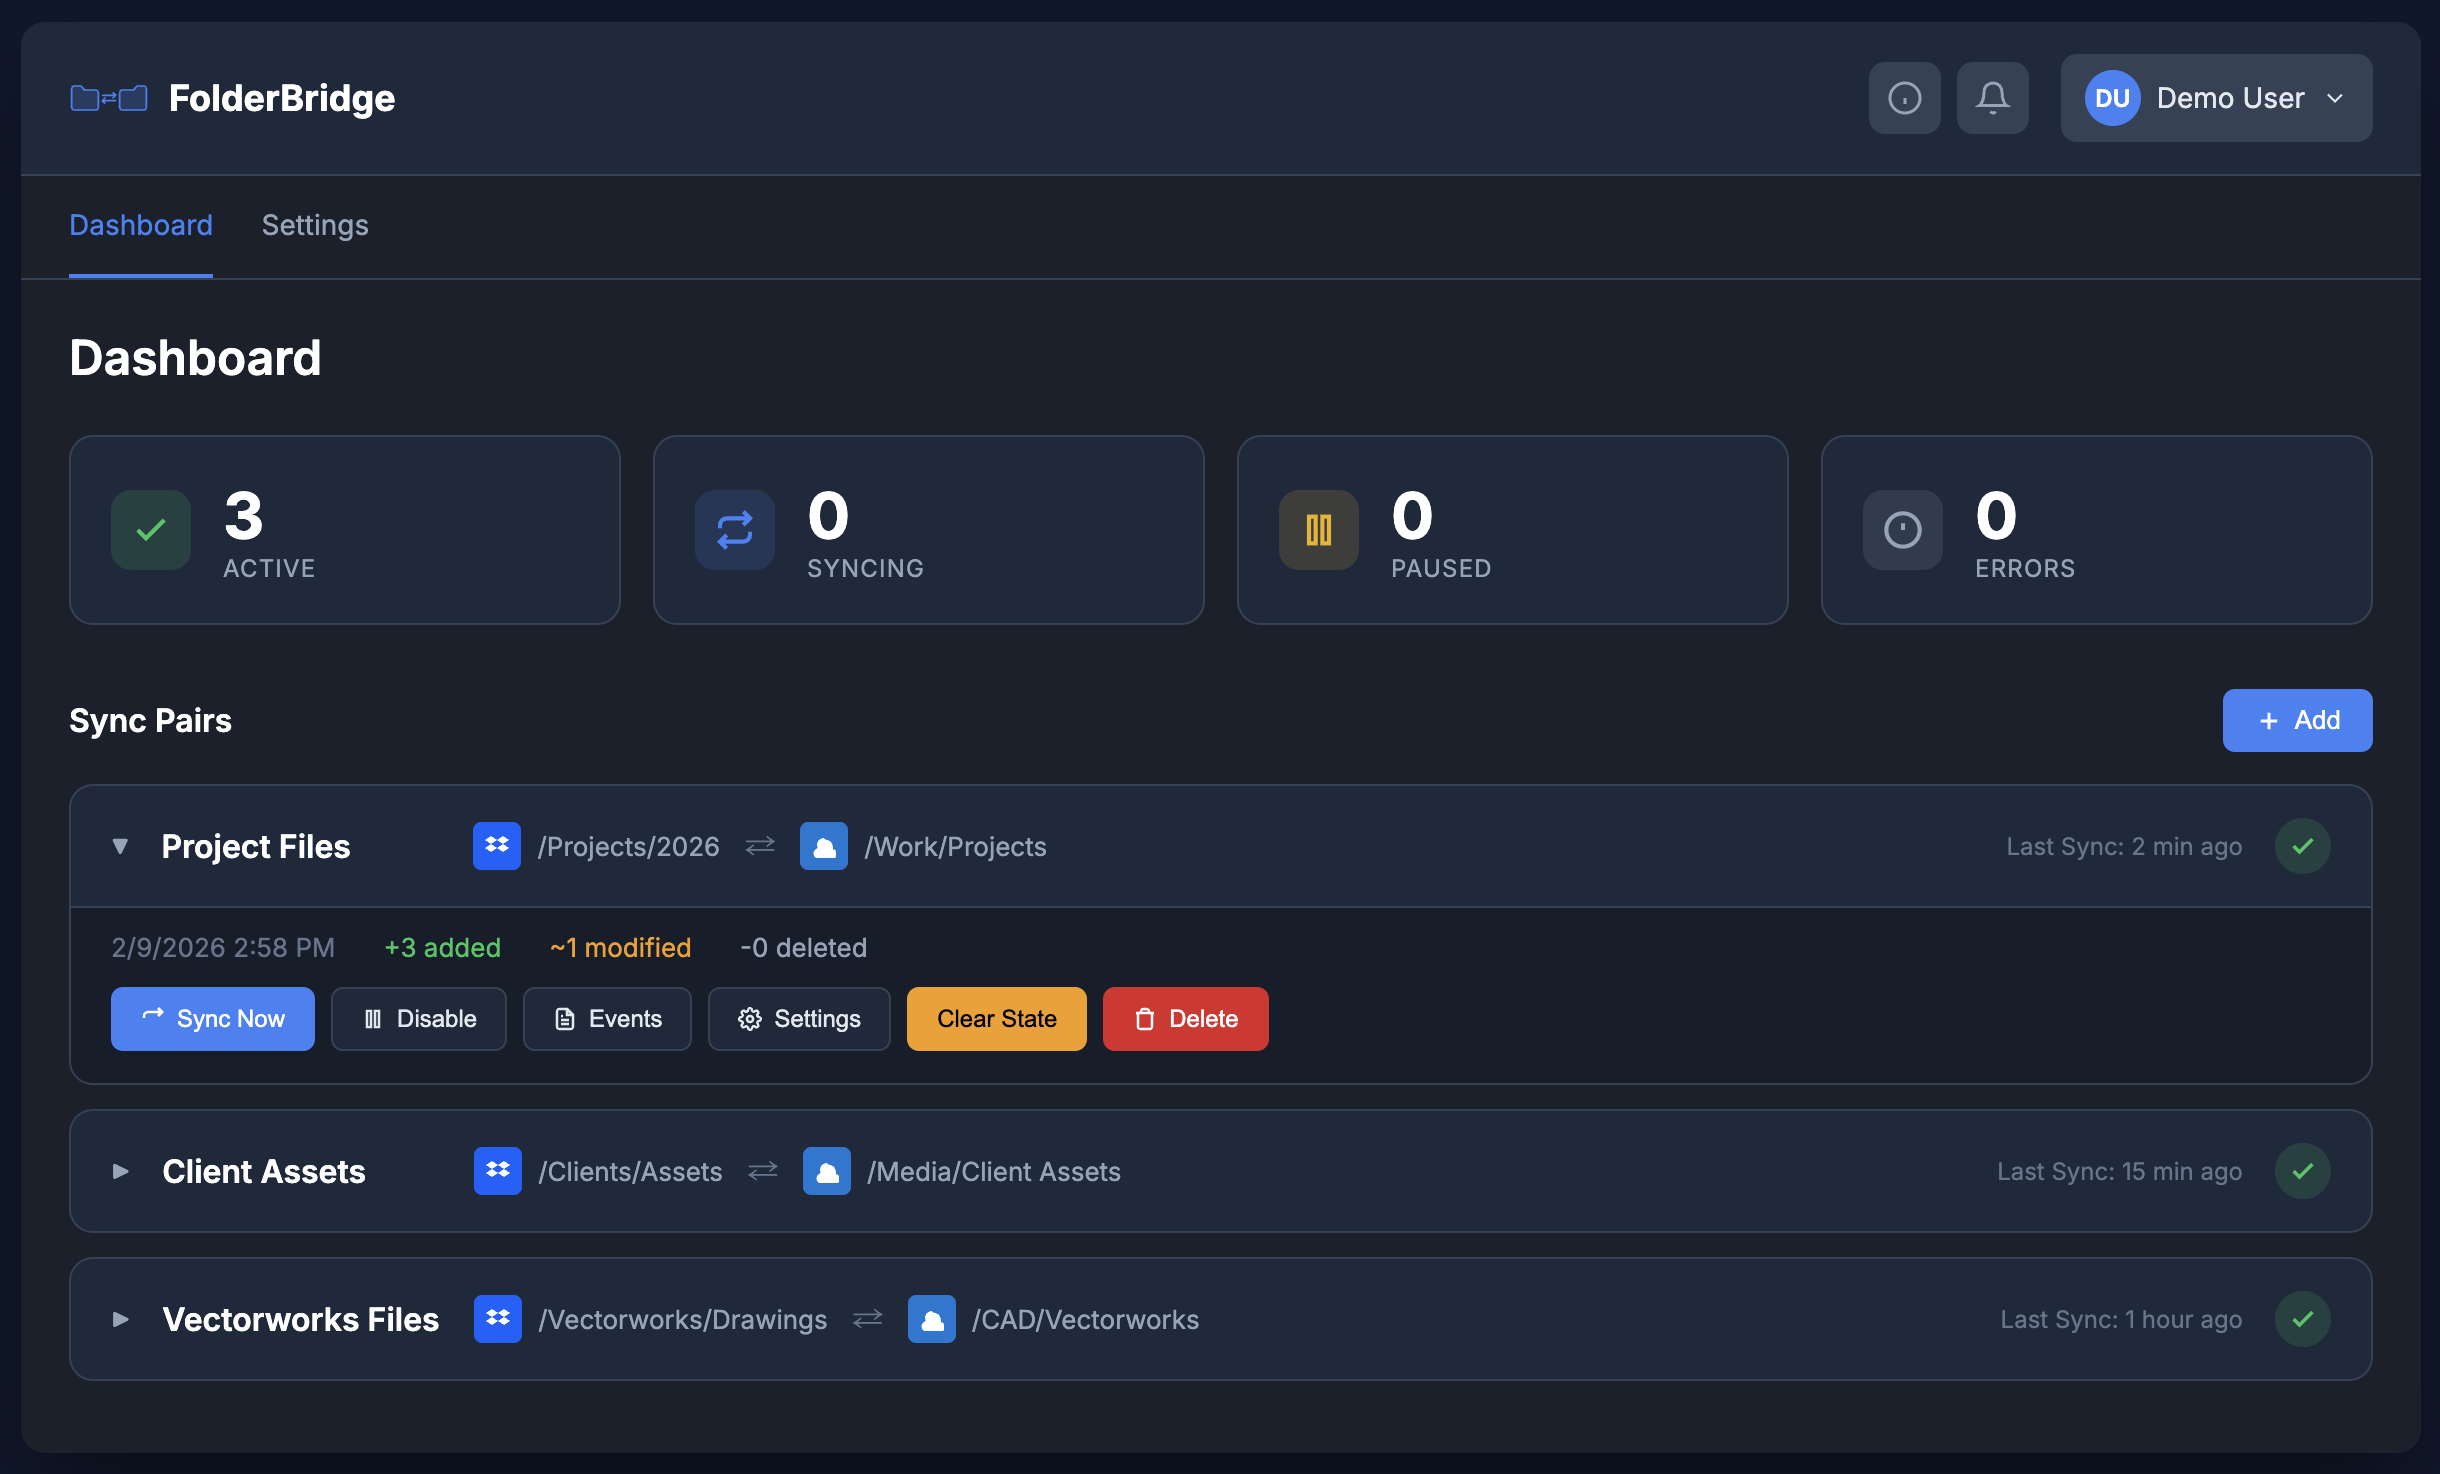This screenshot has width=2440, height=1474.
Task: Click the pause icon on the Paused card
Action: [x=1318, y=530]
